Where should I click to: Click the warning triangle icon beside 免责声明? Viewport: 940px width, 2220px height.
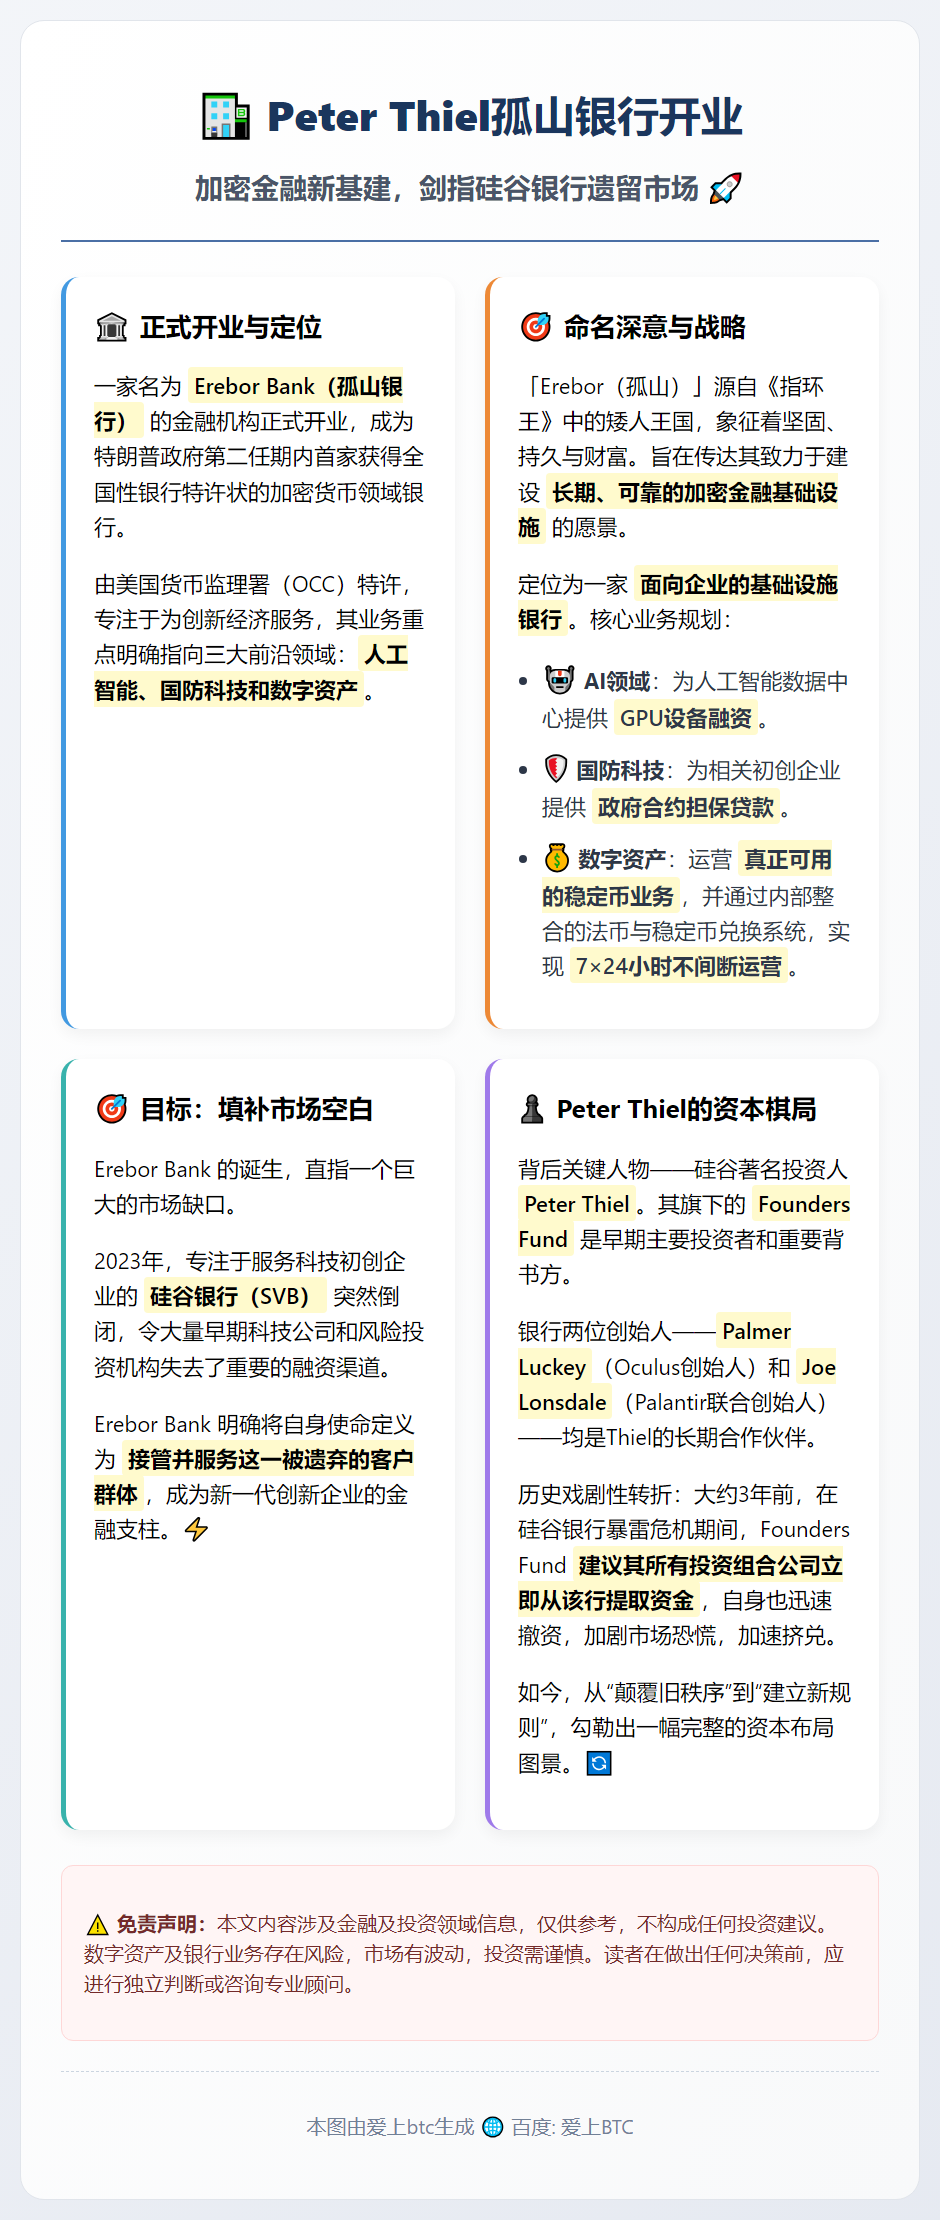click(x=97, y=1924)
